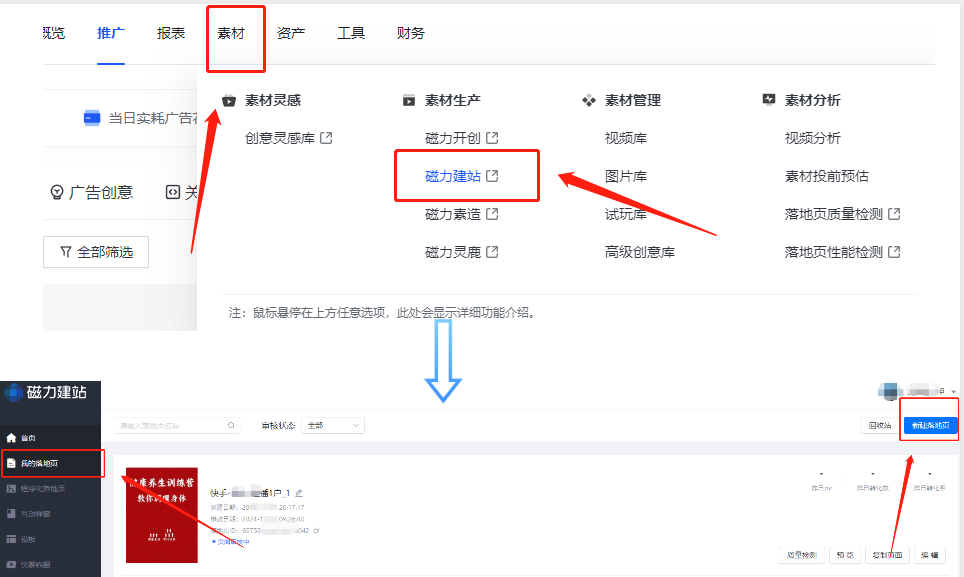Click the funnel icon in 全部筛选

click(x=66, y=252)
